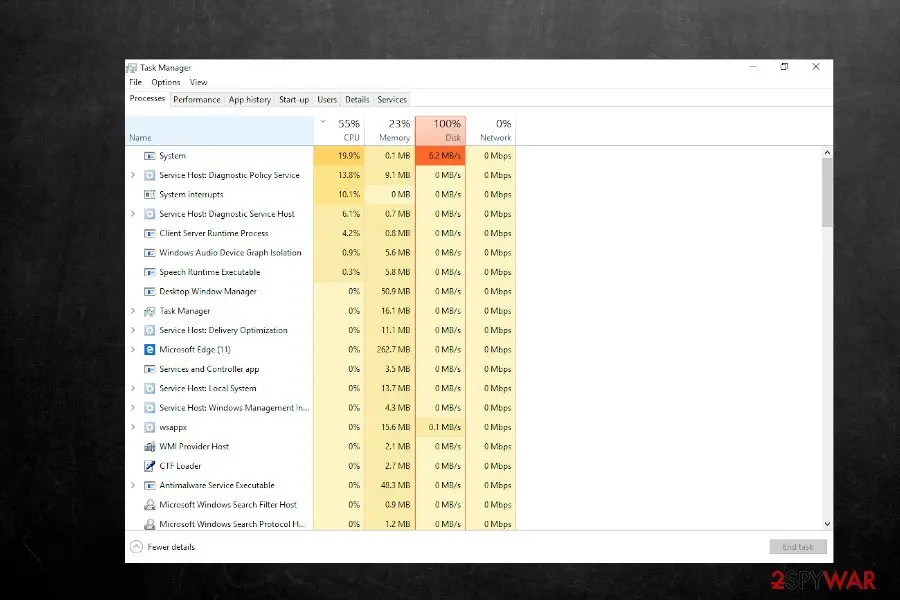Switch to the Services tab
This screenshot has width=900, height=600.
click(392, 99)
